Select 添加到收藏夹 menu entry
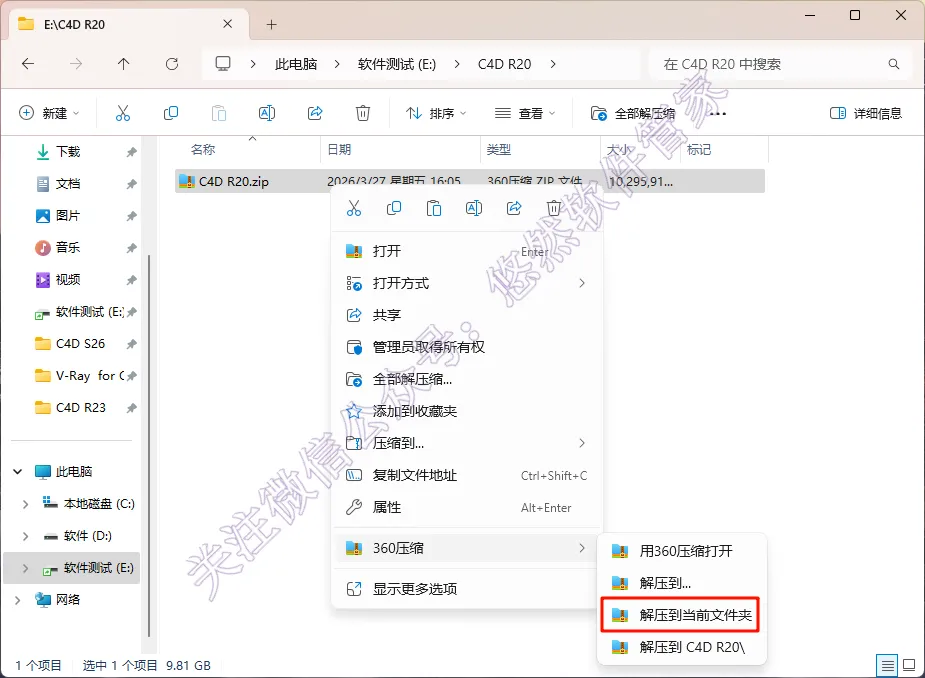 click(x=467, y=411)
